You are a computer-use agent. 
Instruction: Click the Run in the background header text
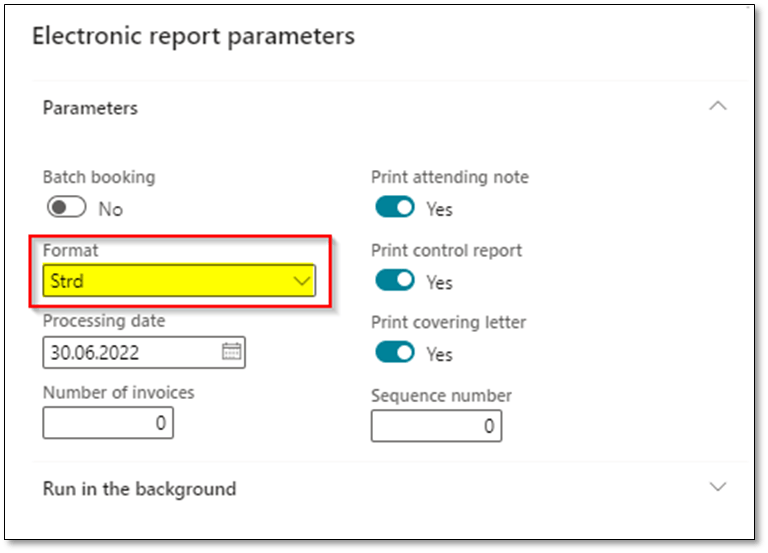pyautogui.click(x=139, y=489)
